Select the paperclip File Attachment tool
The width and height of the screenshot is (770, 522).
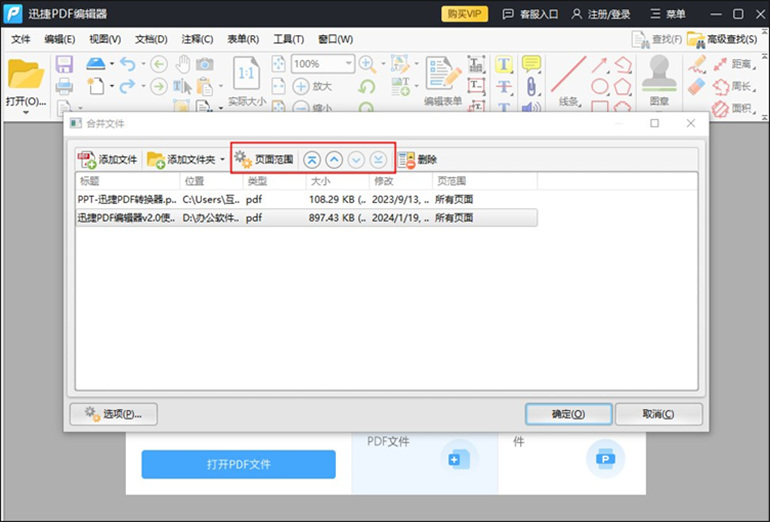[x=531, y=87]
